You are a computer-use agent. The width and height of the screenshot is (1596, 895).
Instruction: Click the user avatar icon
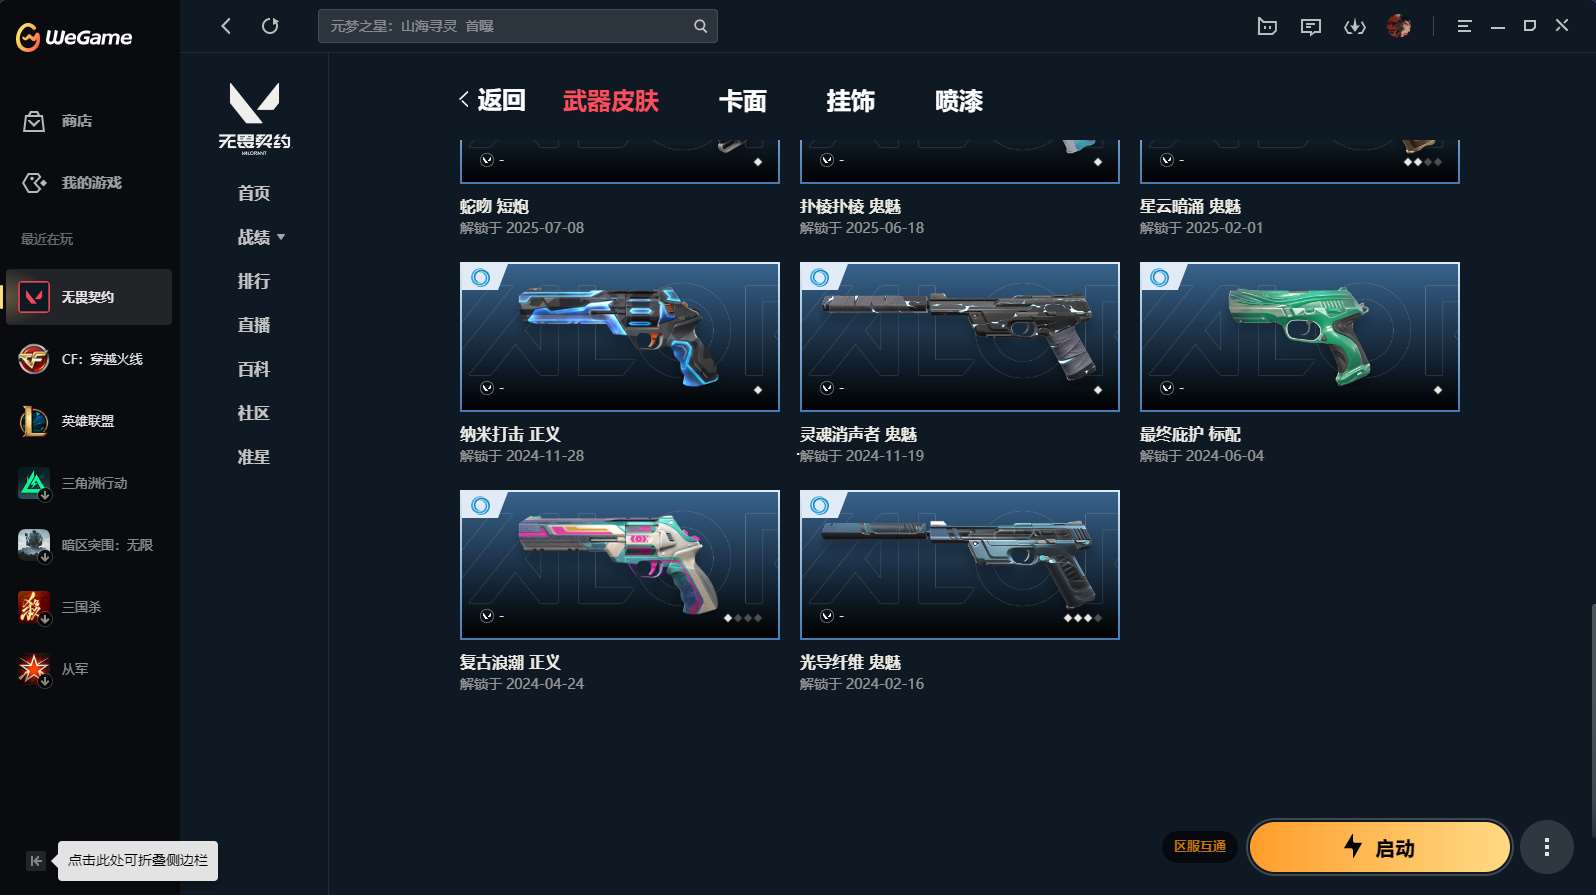point(1399,26)
